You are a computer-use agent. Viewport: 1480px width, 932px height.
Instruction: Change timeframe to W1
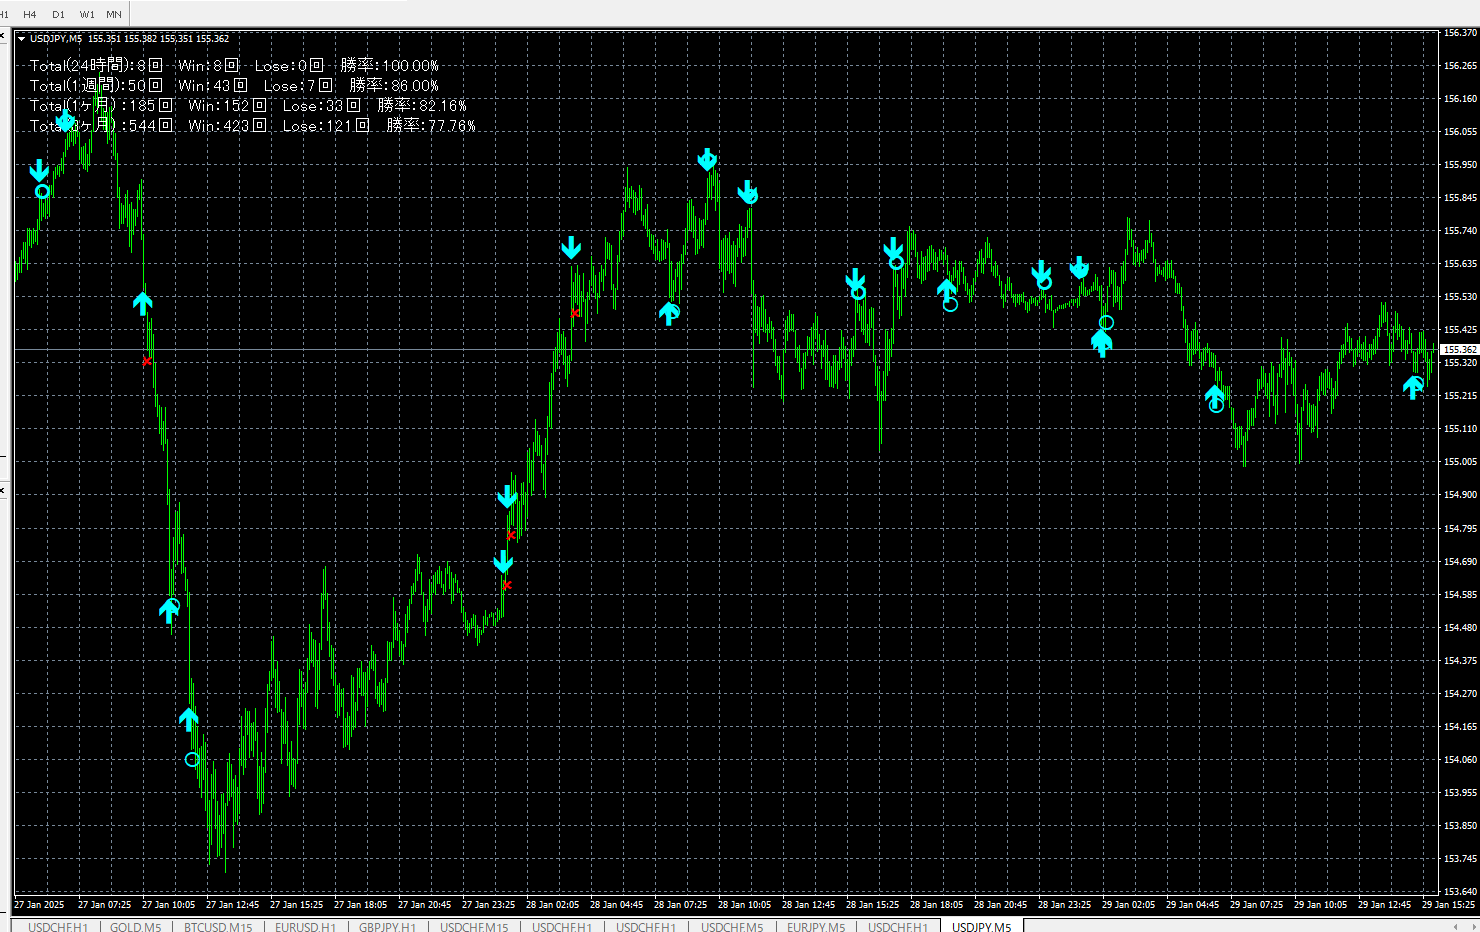point(87,14)
